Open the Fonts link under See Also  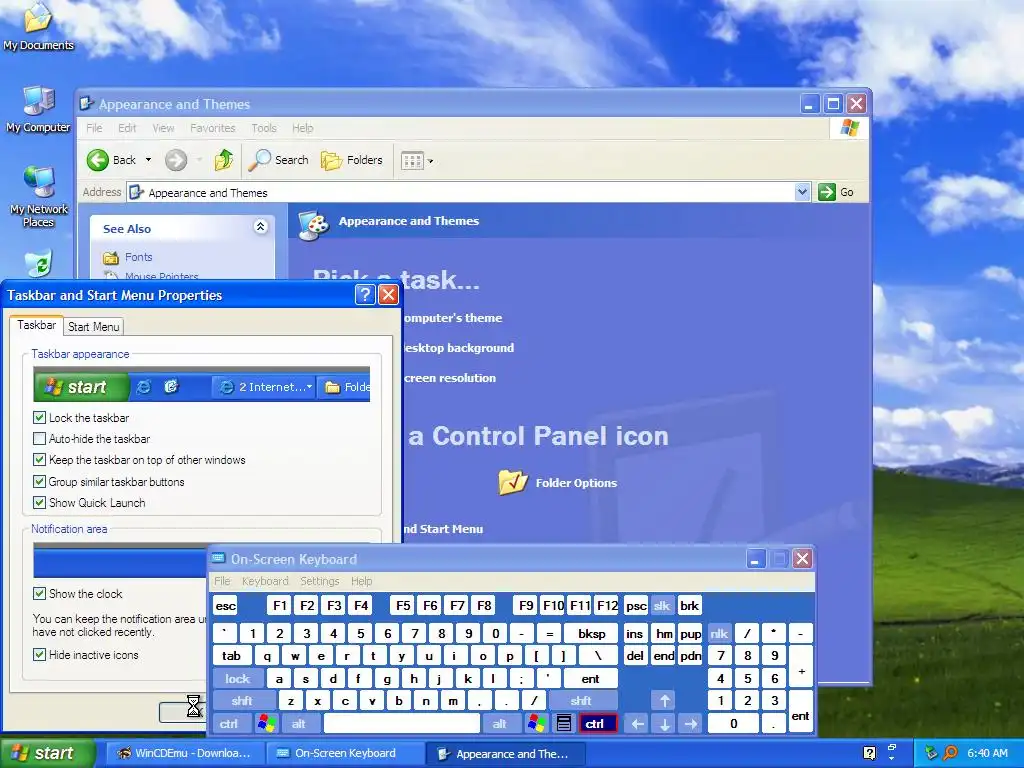point(138,257)
